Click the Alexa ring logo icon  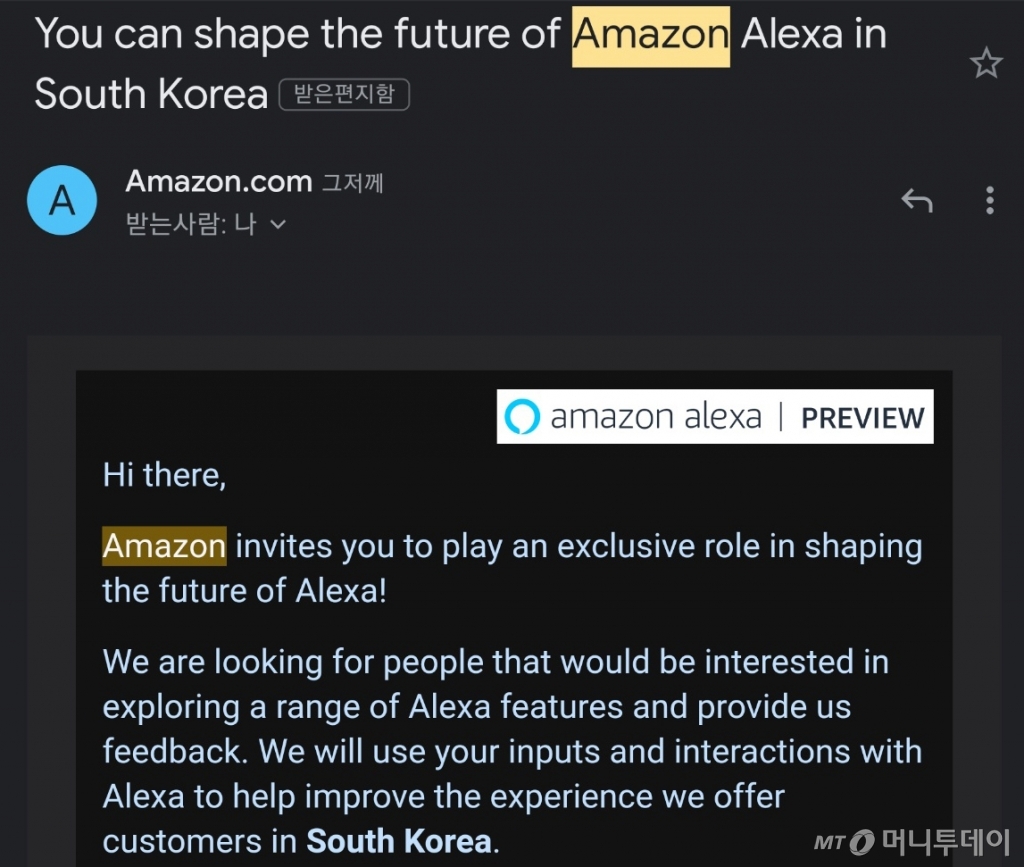pyautogui.click(x=522, y=417)
